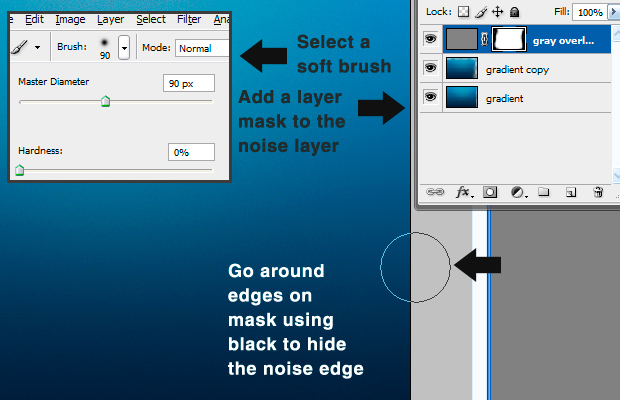Viewport: 620px width, 400px height.
Task: Toggle Lock position icon
Action: click(x=497, y=12)
